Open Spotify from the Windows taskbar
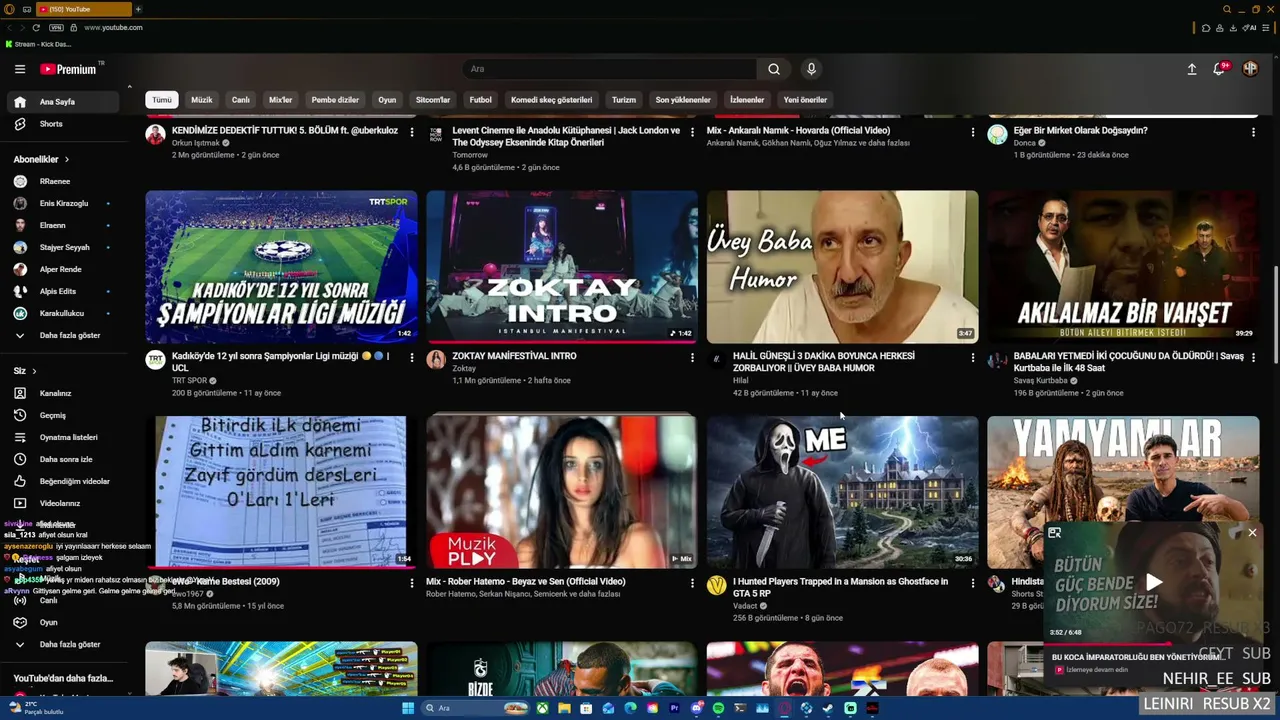Image resolution: width=1280 pixels, height=720 pixels. (x=718, y=708)
